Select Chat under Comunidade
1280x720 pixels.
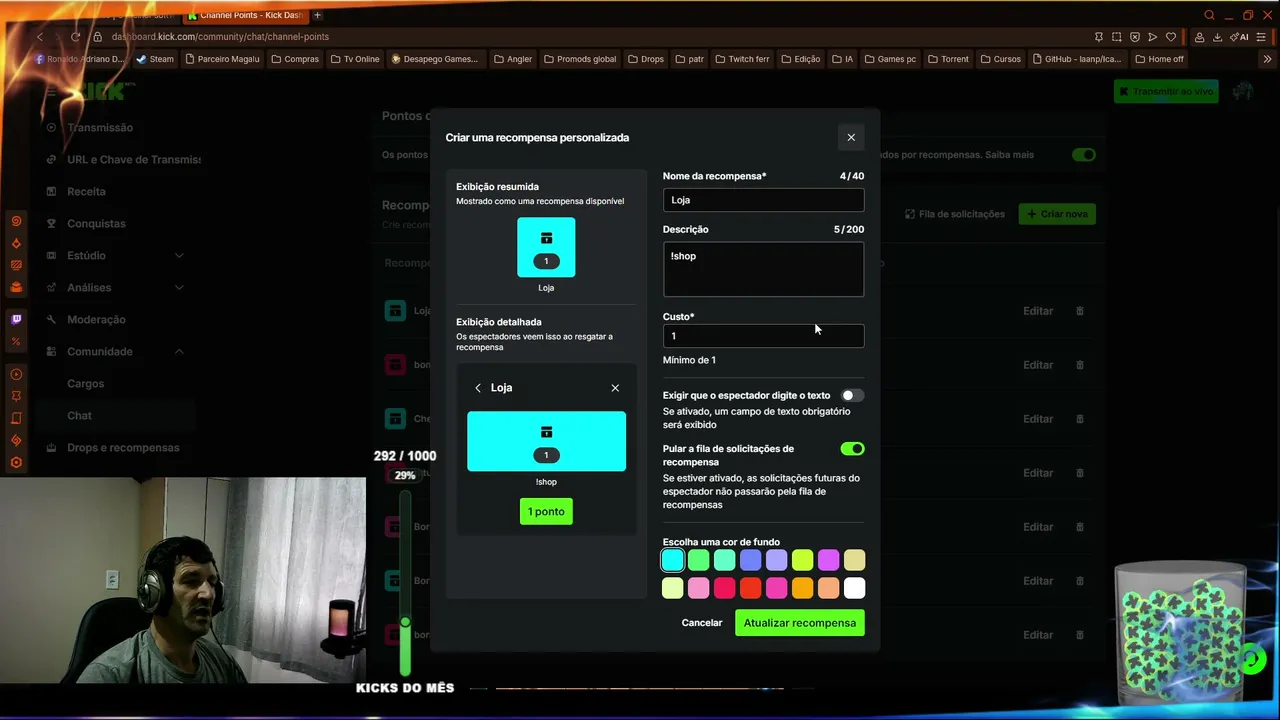click(x=79, y=416)
